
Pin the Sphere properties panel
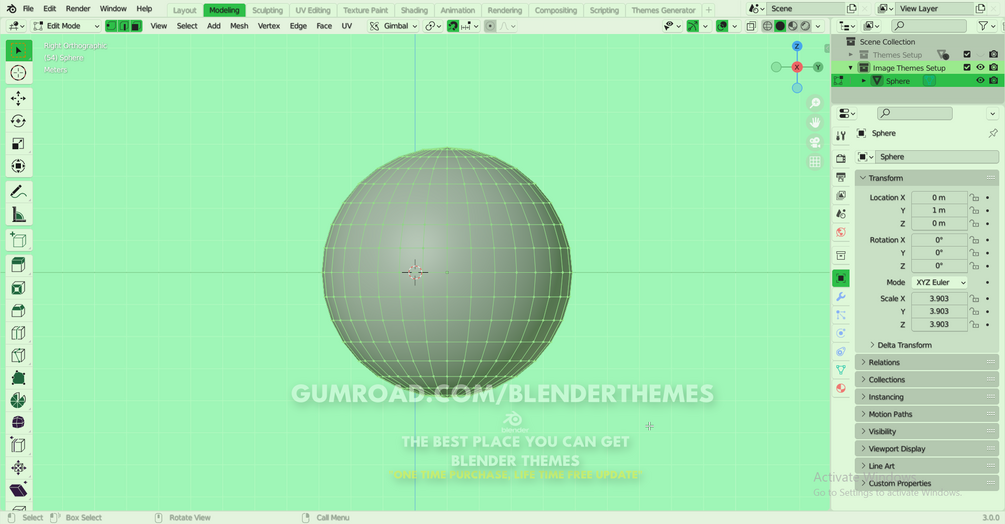pyautogui.click(x=993, y=133)
